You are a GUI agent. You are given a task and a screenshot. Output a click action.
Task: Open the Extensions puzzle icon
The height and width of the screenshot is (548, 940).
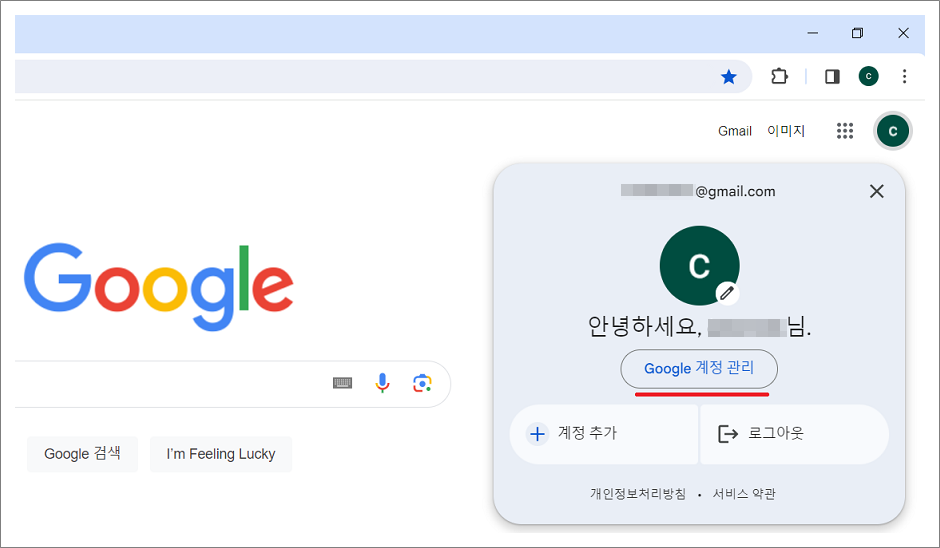coord(779,76)
